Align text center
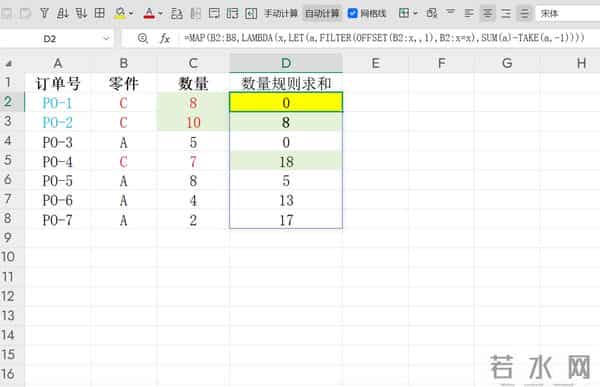This screenshot has height=387, width=600. point(488,14)
